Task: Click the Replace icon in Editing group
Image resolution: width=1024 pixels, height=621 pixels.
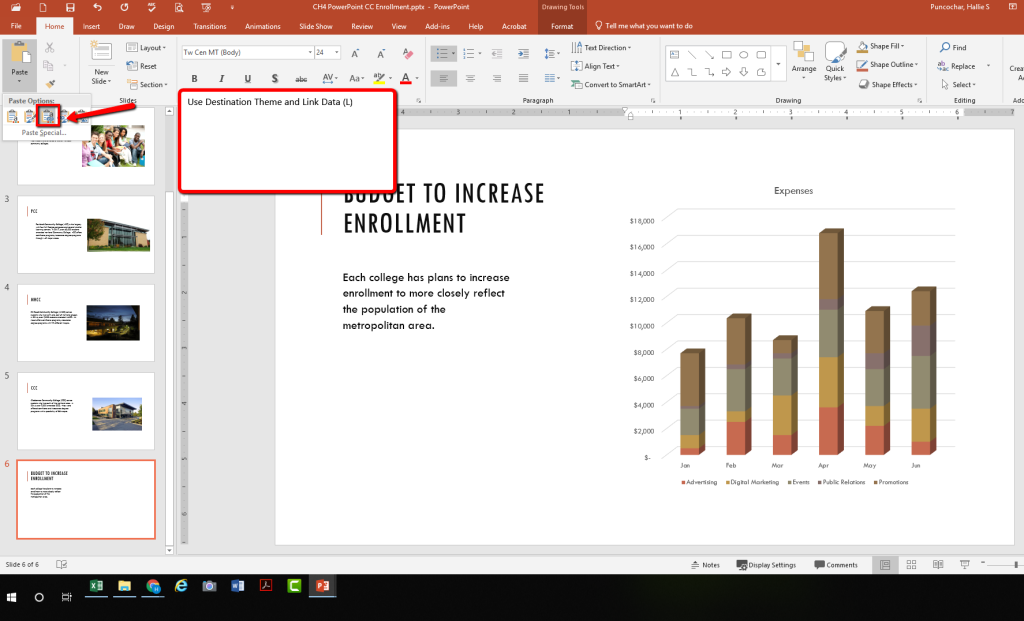Action: pos(960,64)
